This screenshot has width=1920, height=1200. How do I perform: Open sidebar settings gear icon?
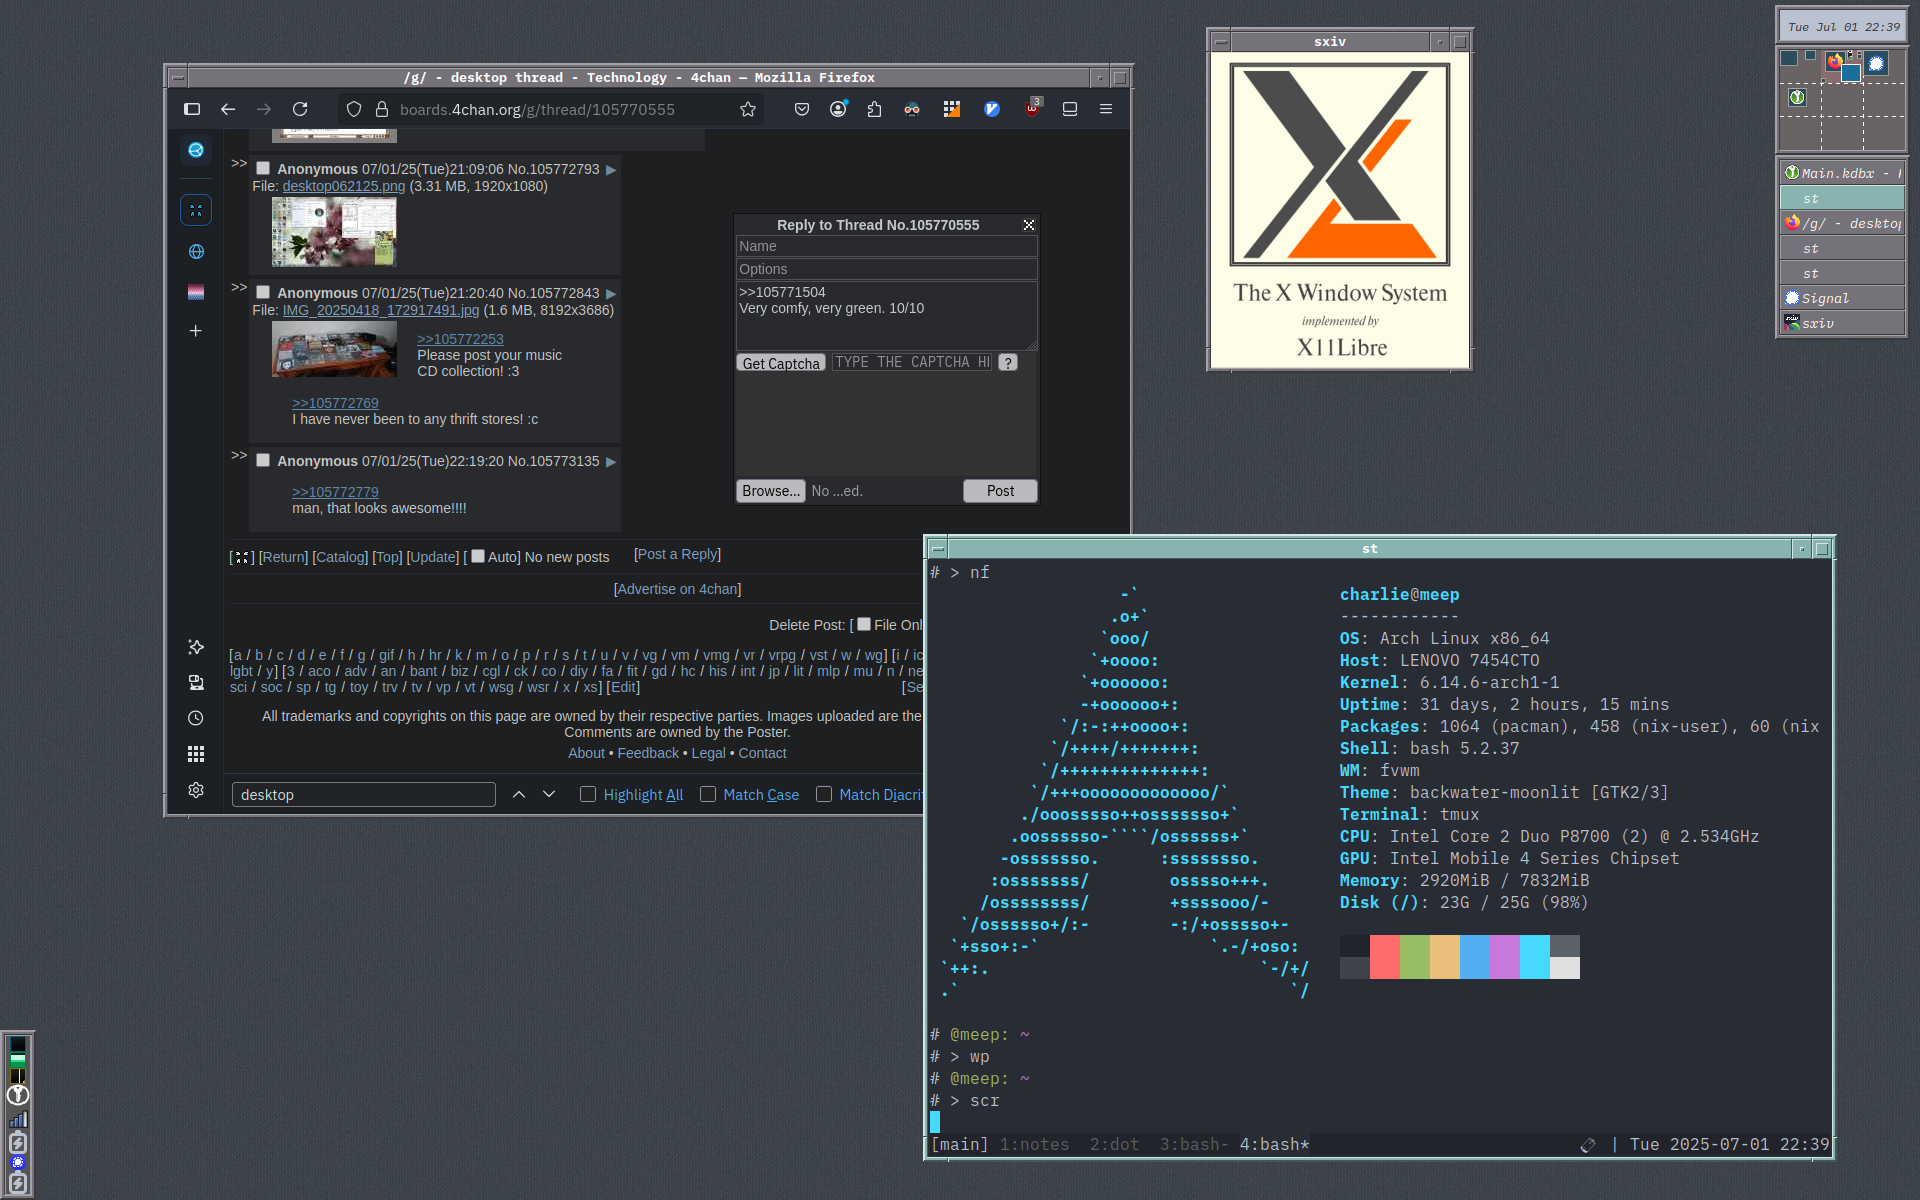coord(196,790)
